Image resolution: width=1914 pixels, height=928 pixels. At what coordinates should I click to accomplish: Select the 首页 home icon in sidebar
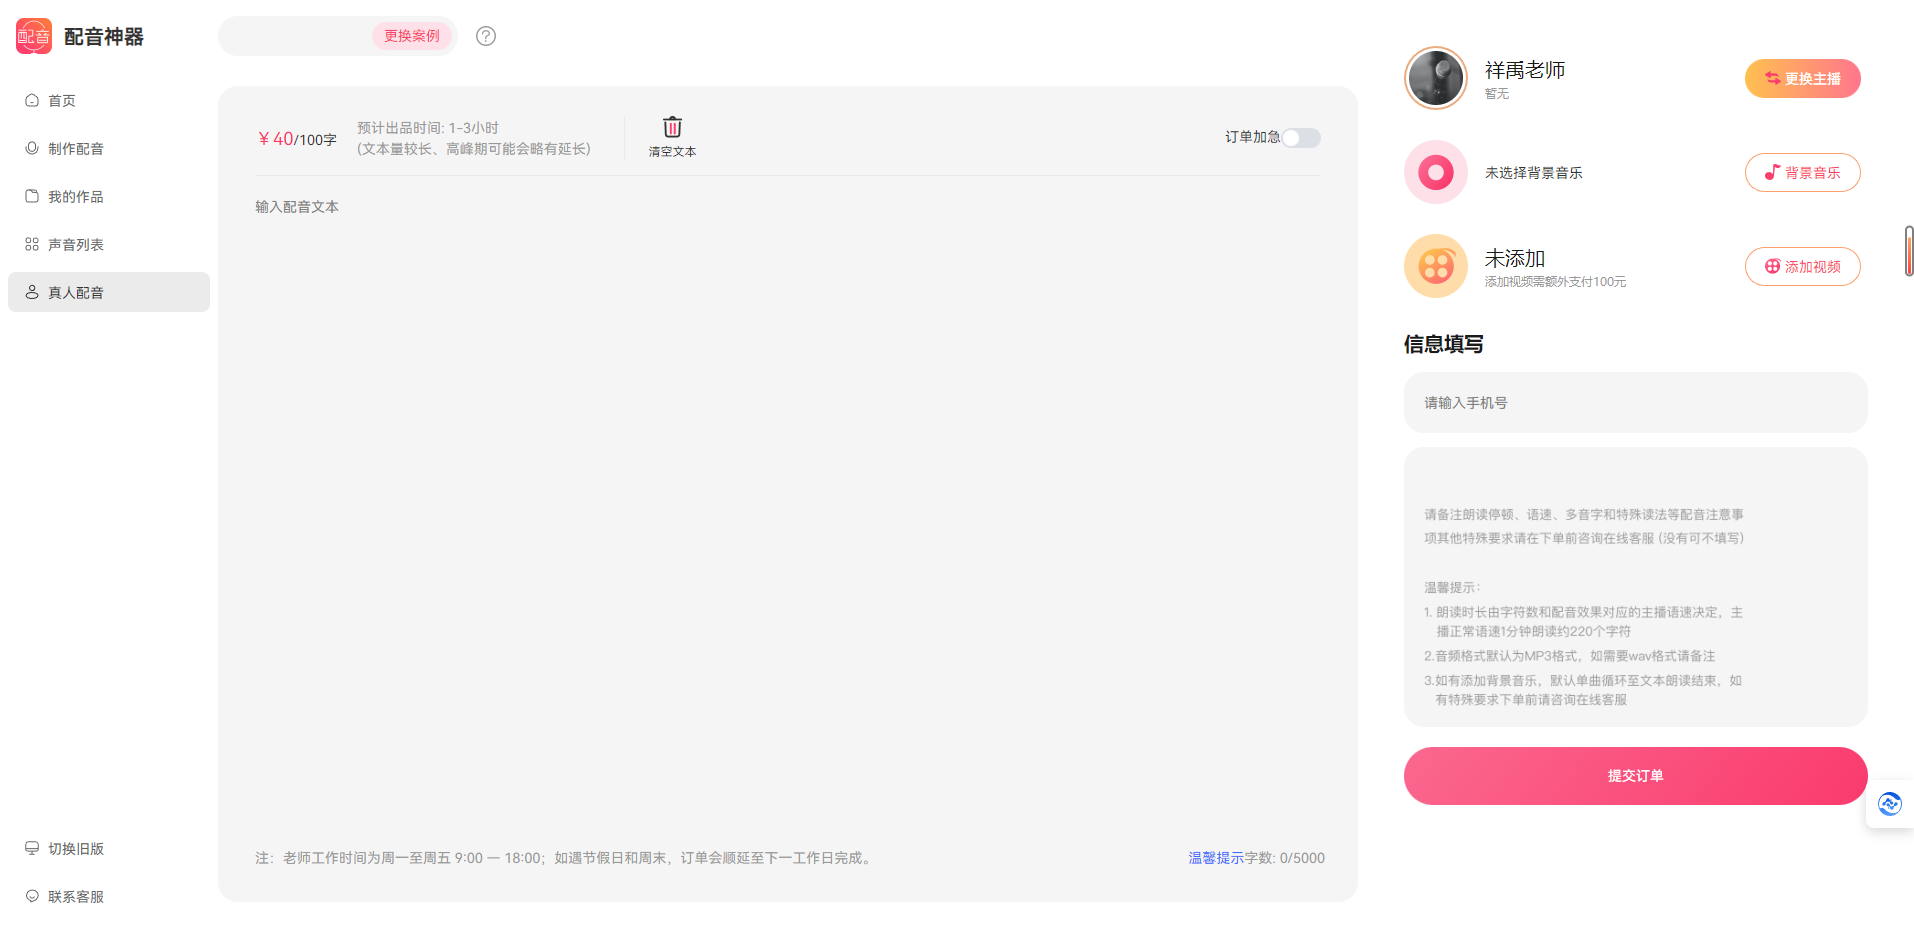[31, 100]
